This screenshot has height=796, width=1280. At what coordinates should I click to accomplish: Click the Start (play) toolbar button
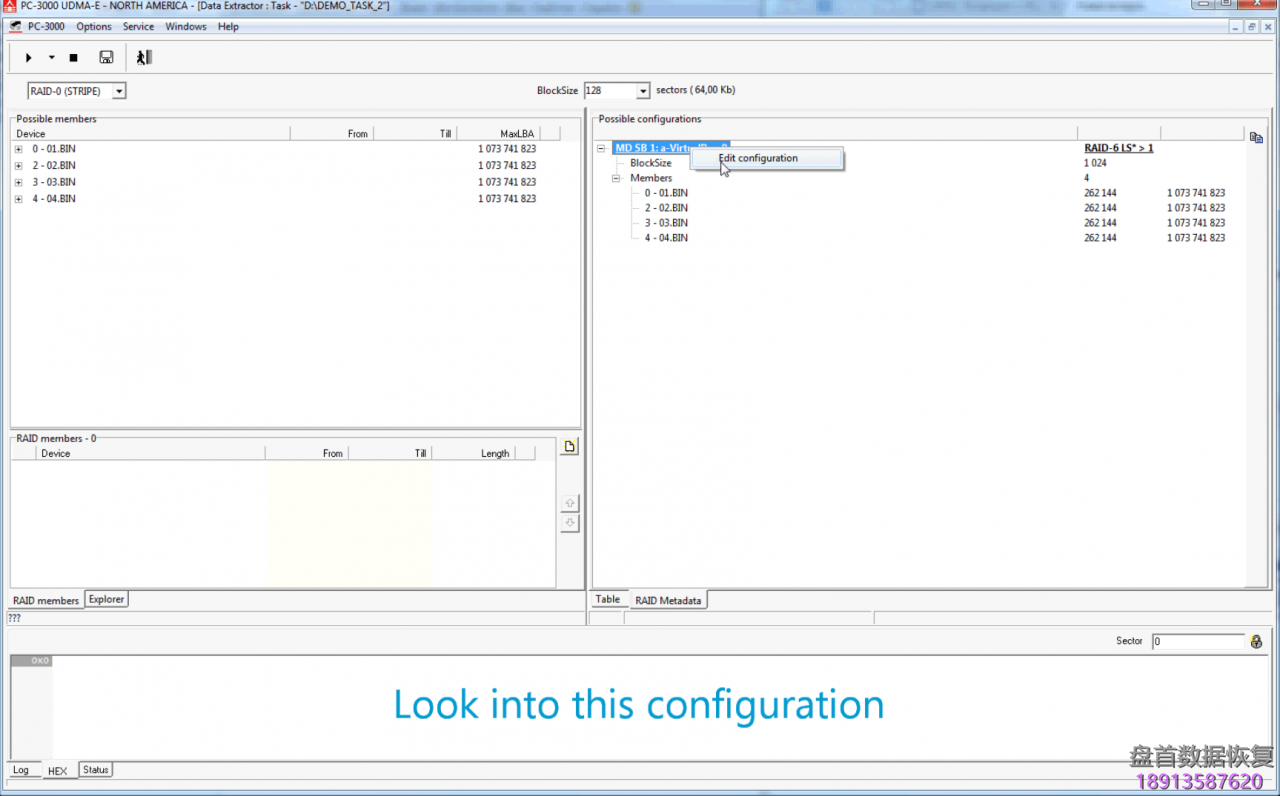(x=29, y=58)
